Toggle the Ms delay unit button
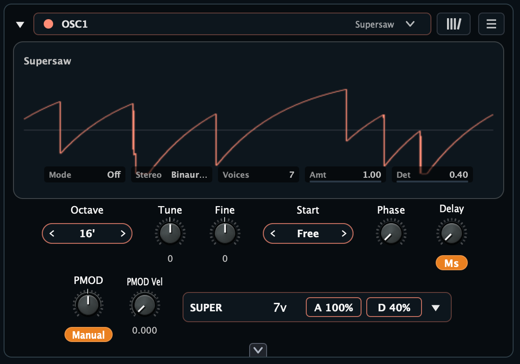 [x=452, y=263]
